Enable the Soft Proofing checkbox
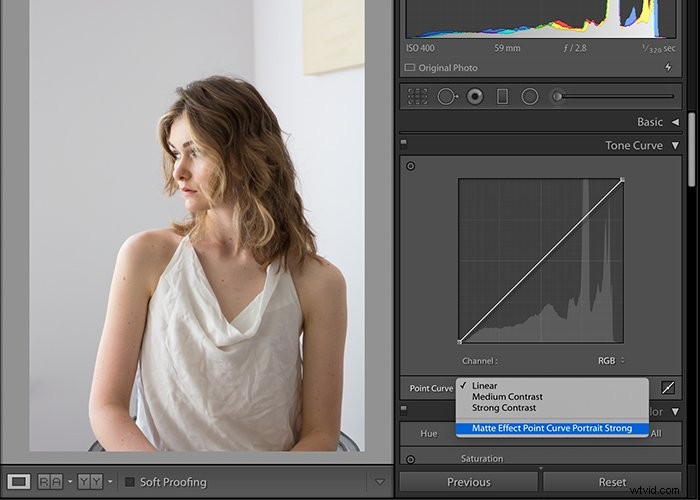This screenshot has width=700, height=500. point(130,482)
